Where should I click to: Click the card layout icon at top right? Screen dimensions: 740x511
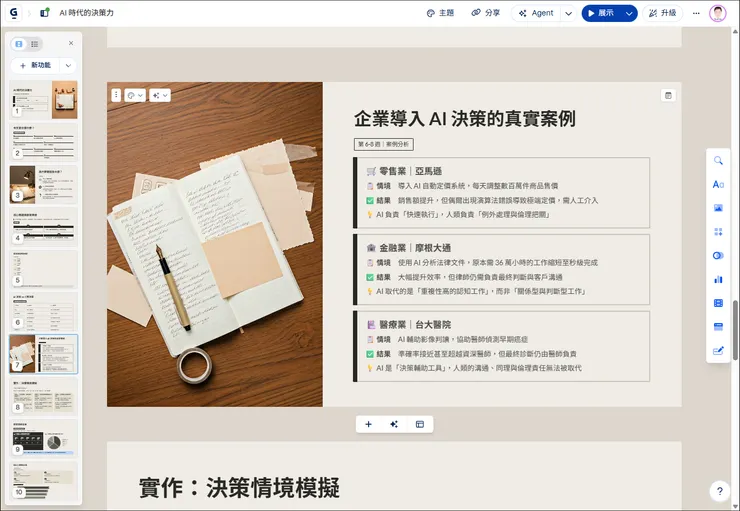[x=668, y=95]
